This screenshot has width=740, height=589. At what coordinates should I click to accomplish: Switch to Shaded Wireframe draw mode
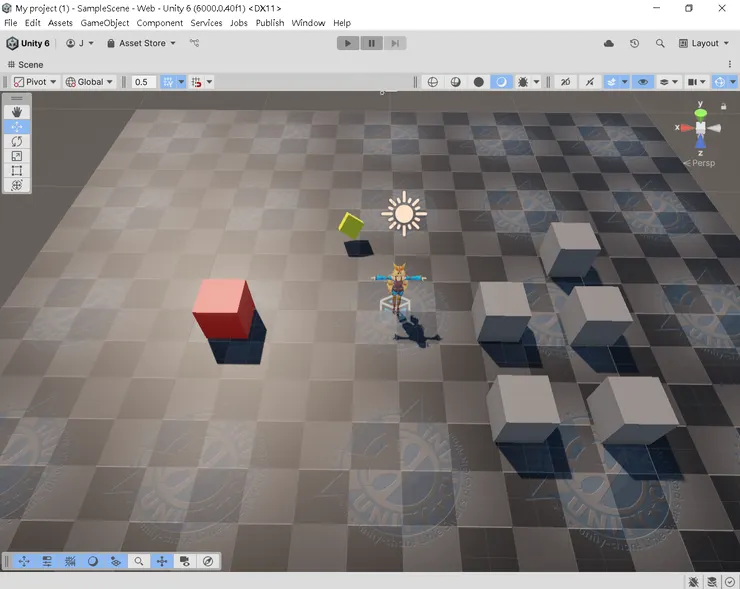(455, 82)
